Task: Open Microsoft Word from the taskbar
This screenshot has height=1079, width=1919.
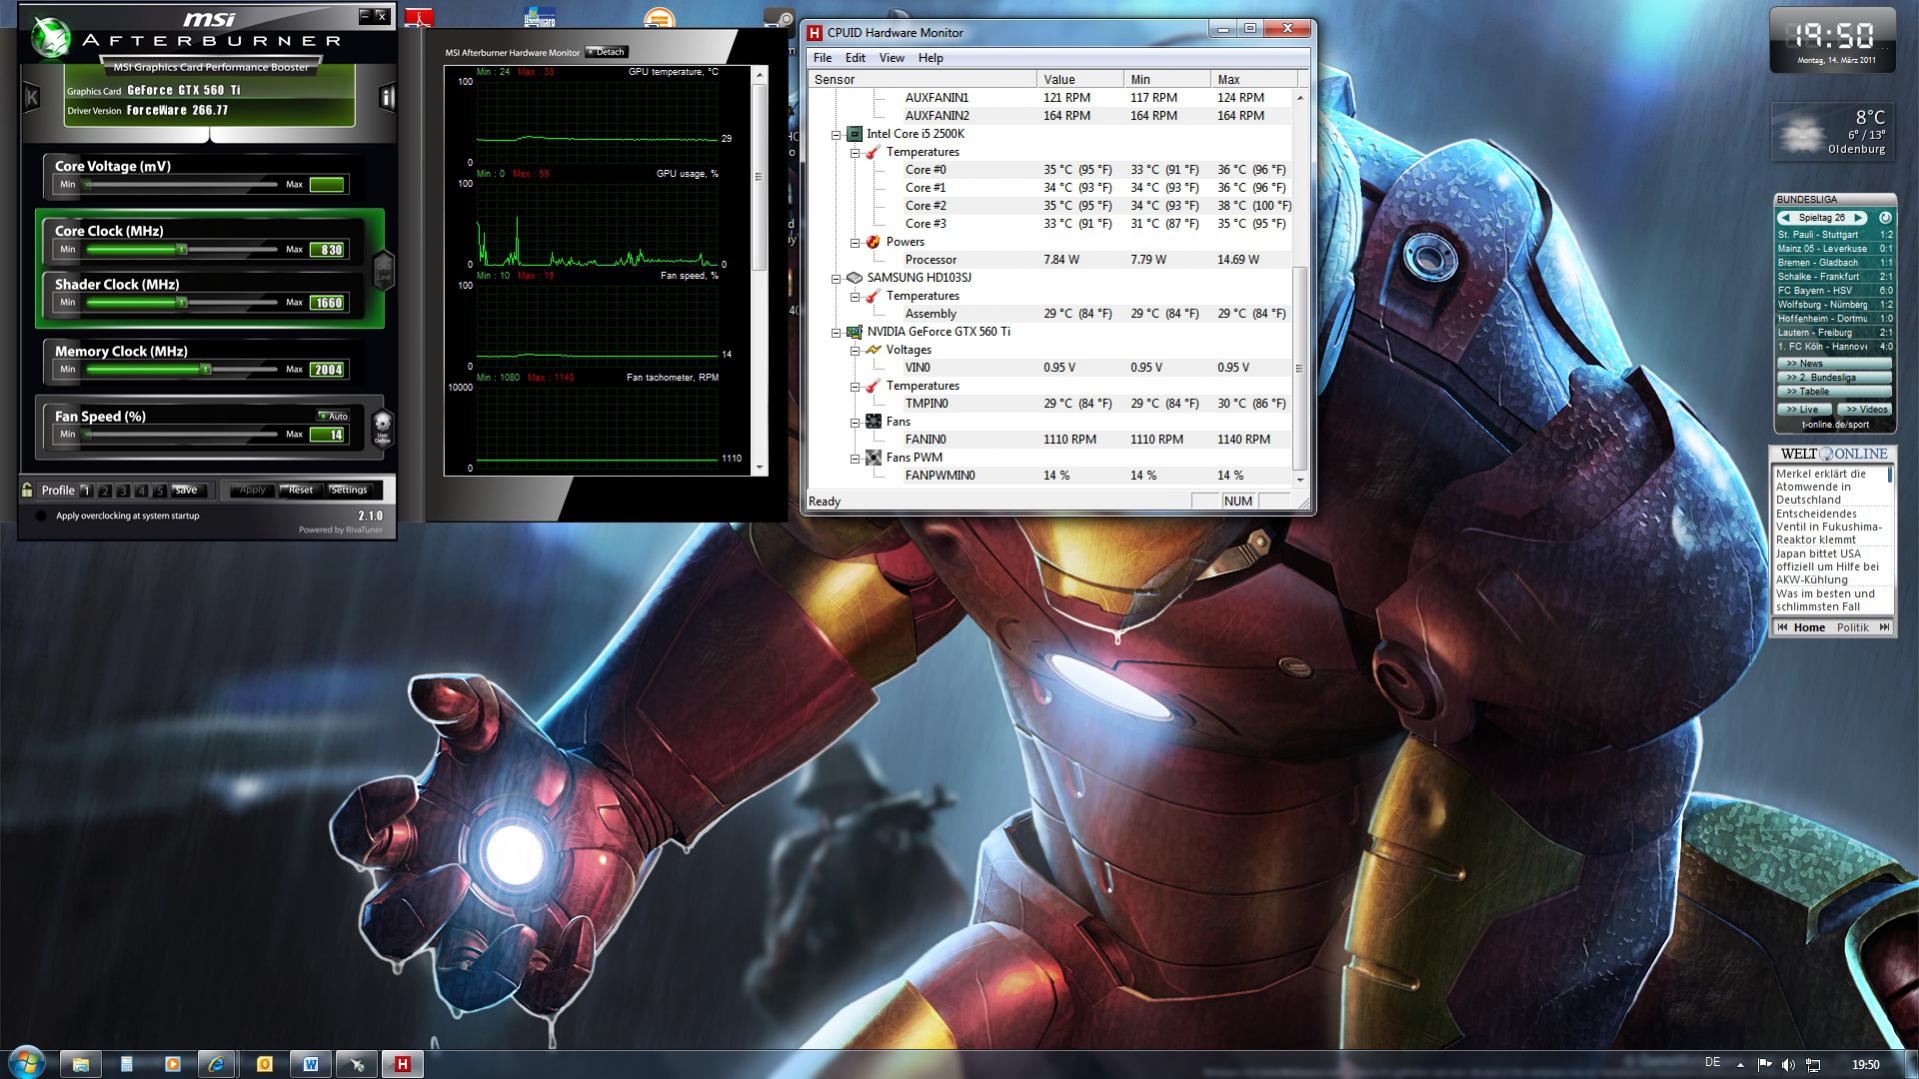Action: point(310,1064)
